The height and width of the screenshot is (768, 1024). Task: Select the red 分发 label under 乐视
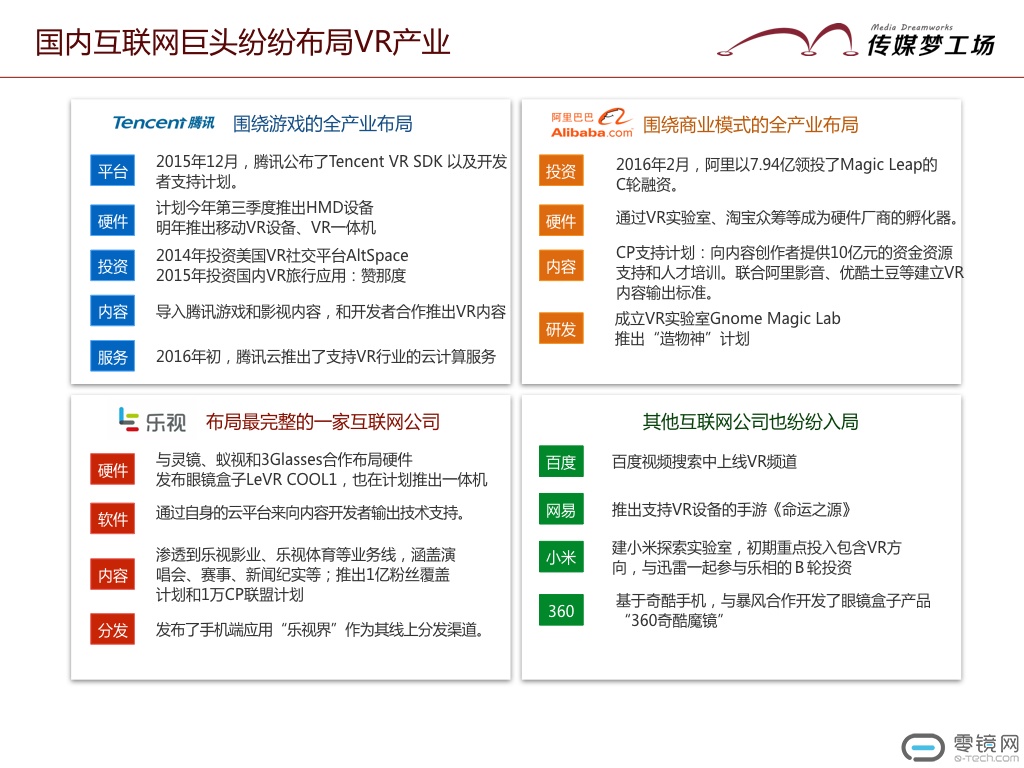tap(113, 630)
